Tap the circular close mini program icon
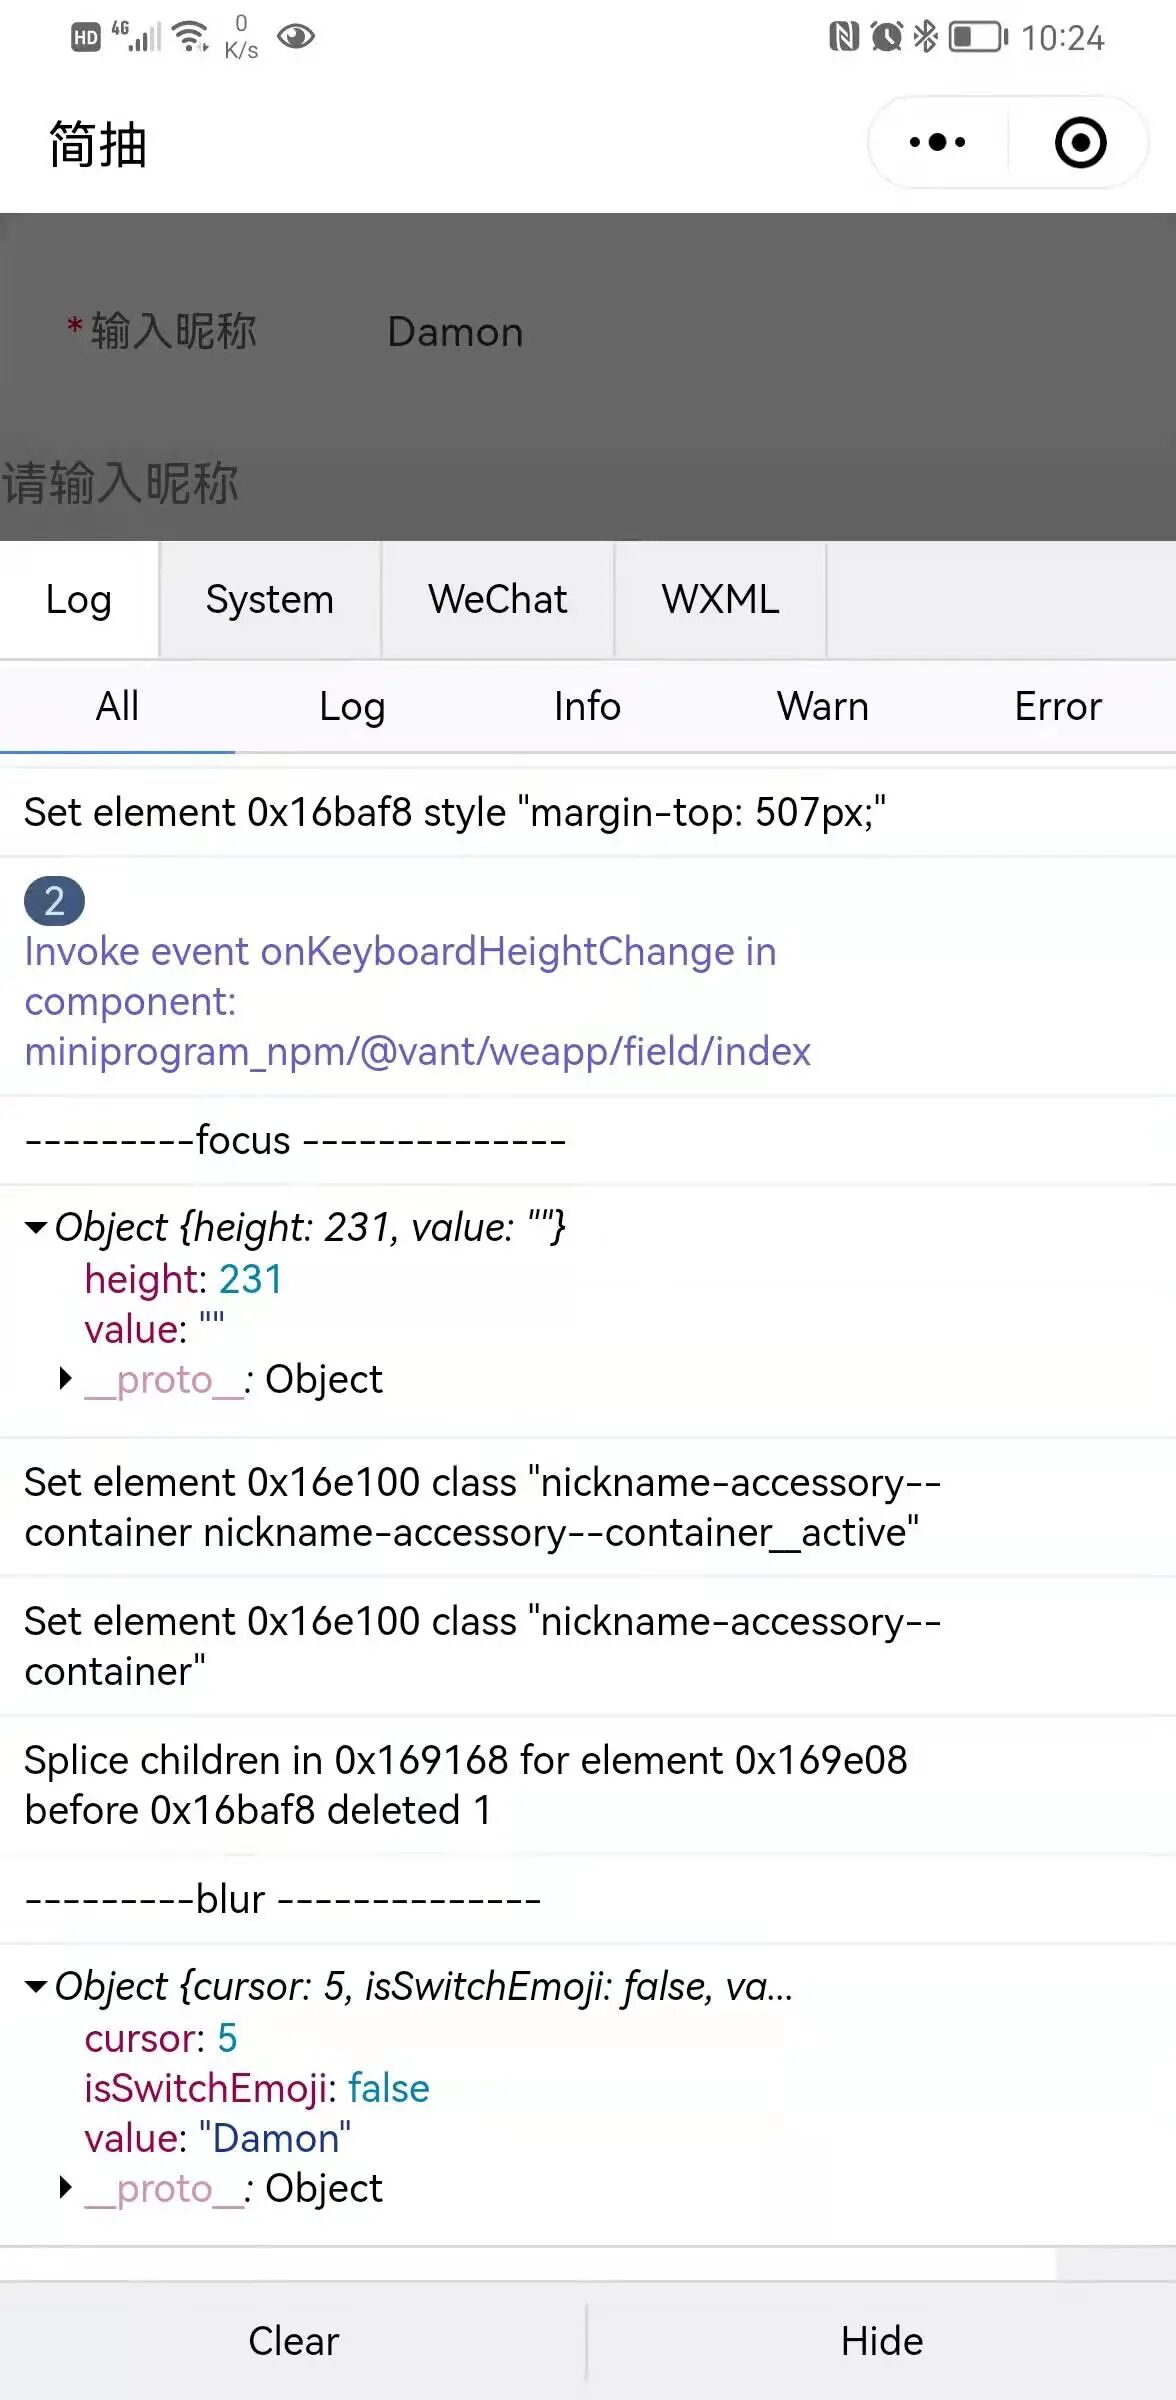The image size is (1176, 2400). pyautogui.click(x=1080, y=142)
